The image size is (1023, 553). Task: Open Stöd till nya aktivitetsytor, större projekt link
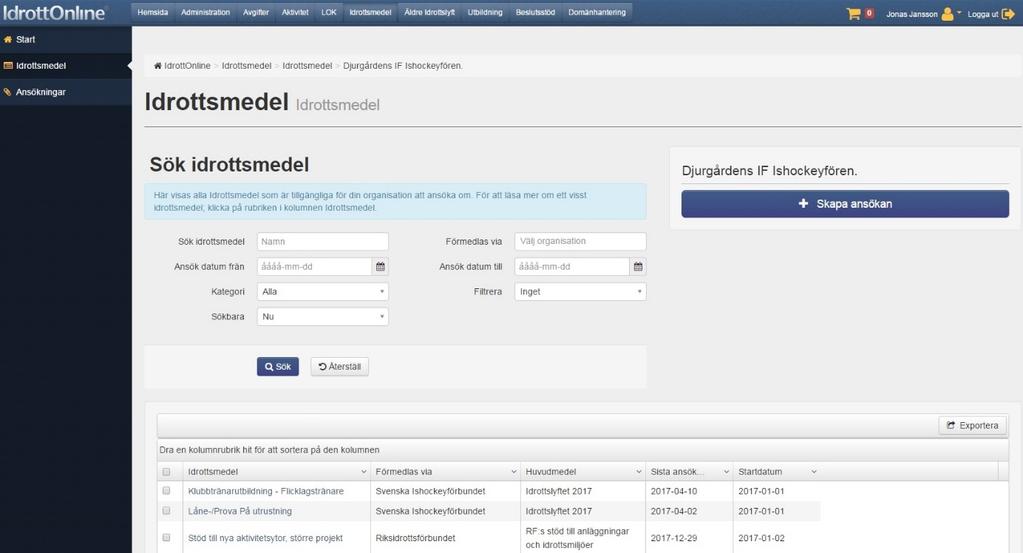265,538
